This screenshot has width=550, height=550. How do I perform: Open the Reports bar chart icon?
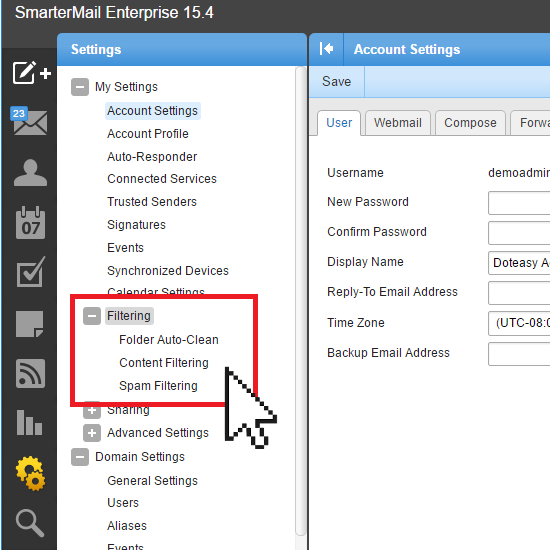coord(29,422)
